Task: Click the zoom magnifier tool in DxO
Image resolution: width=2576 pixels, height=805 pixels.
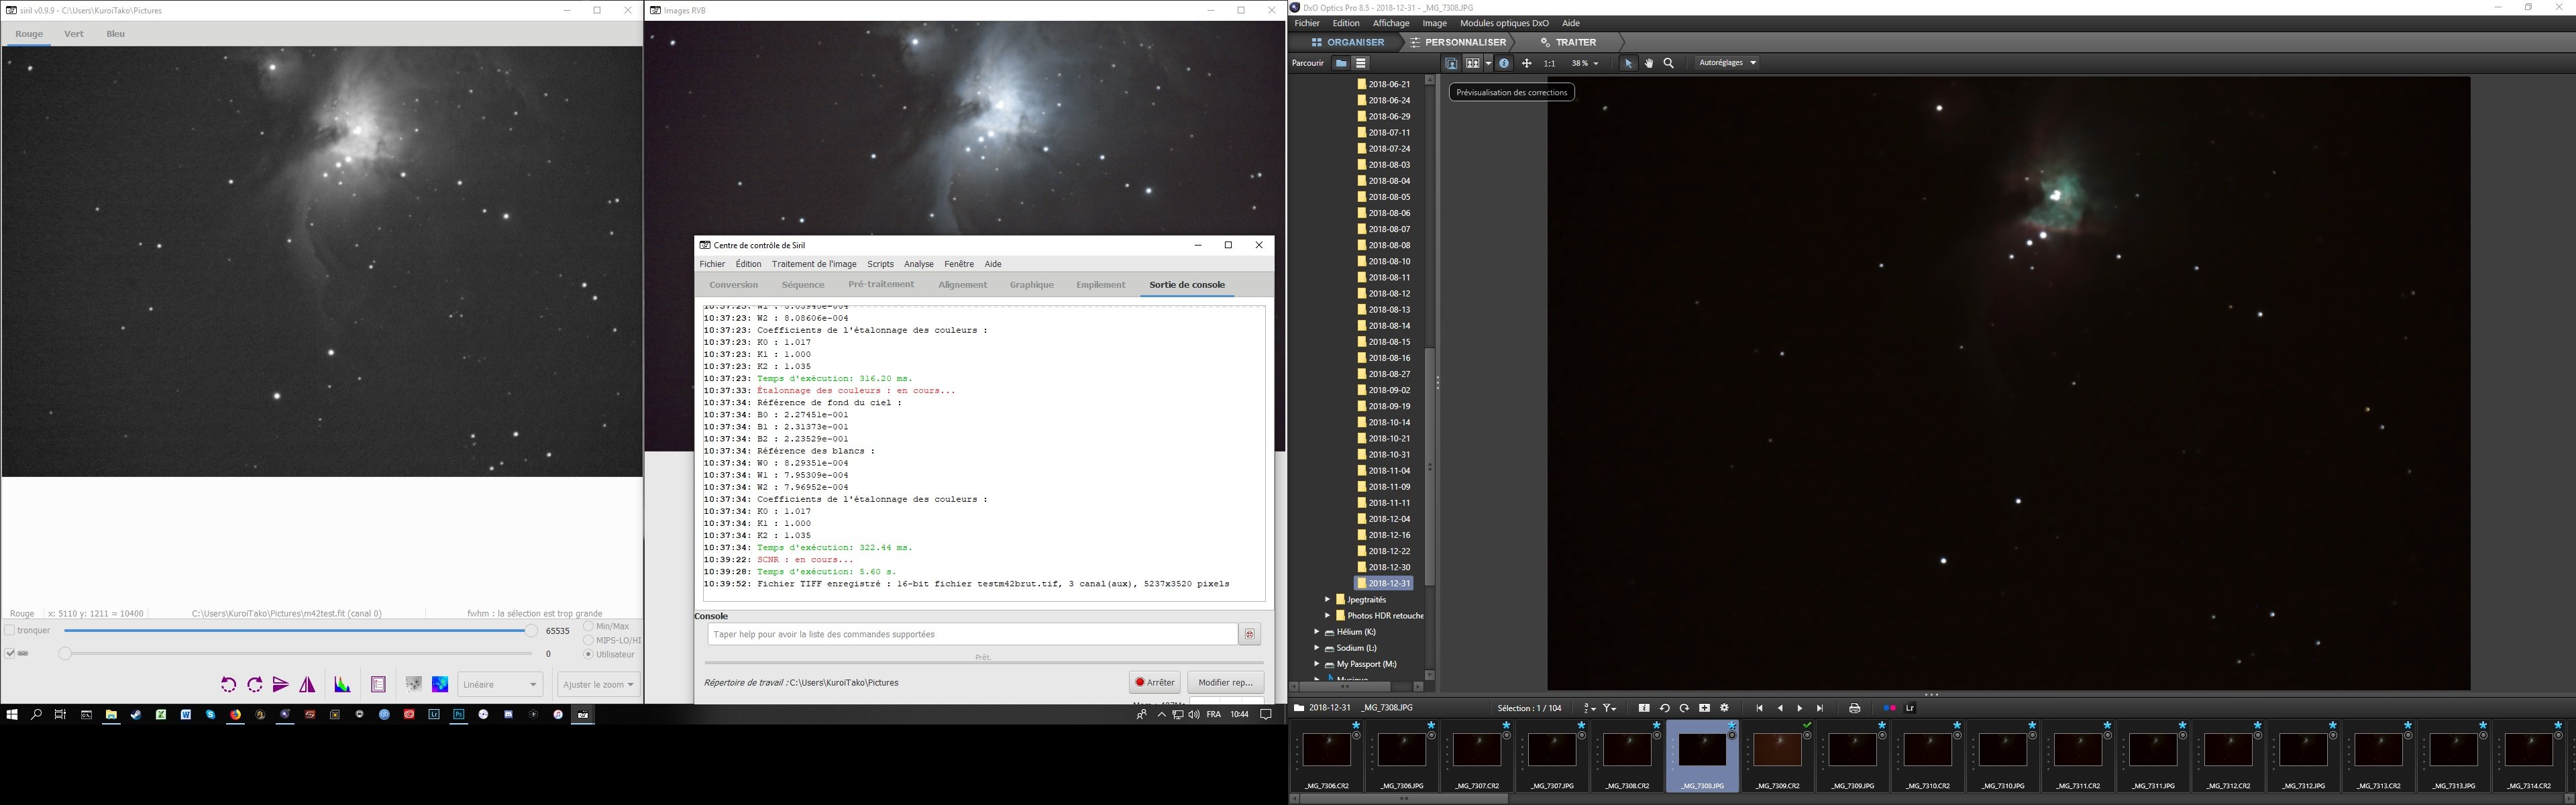Action: (1668, 63)
